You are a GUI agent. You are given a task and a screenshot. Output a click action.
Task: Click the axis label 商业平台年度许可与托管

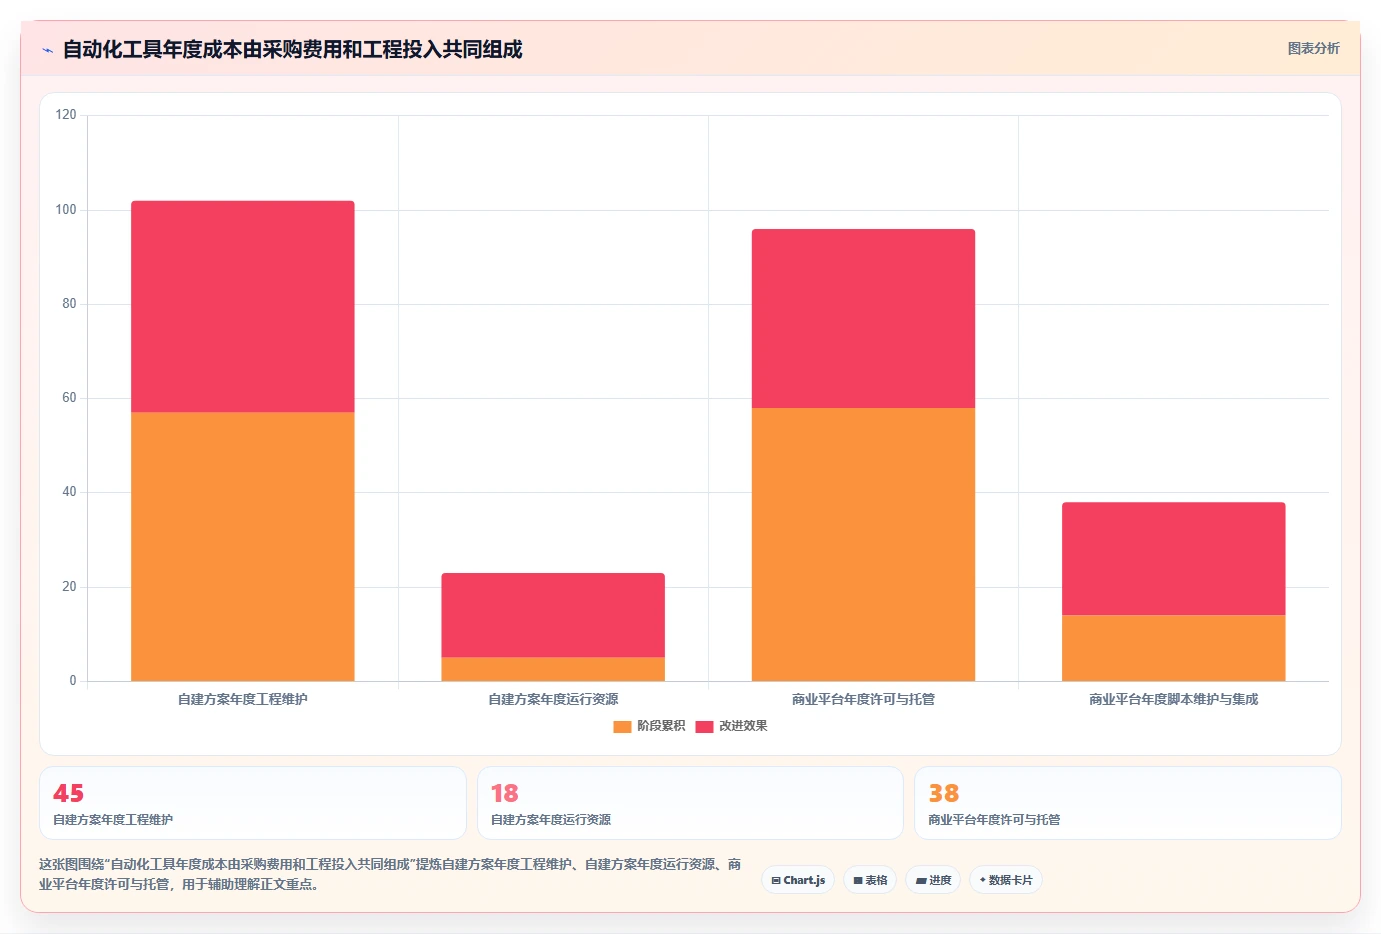click(x=863, y=699)
